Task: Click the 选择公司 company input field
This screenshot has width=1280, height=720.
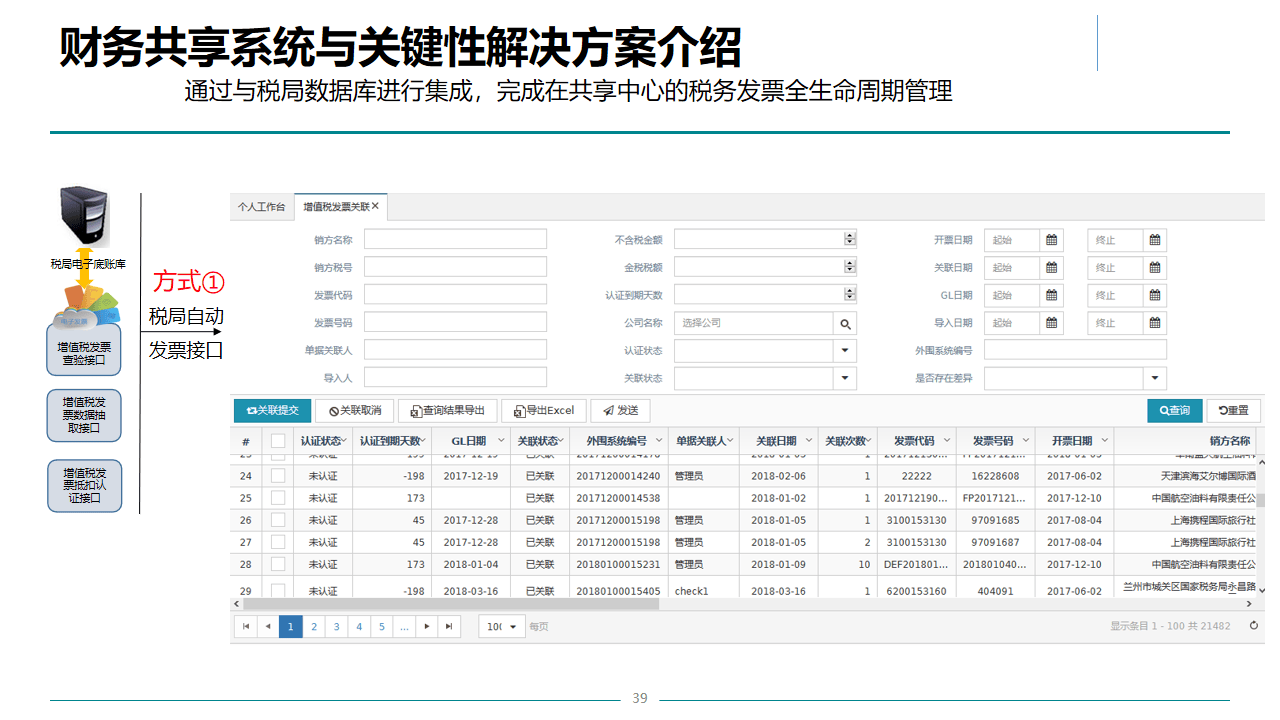Action: pyautogui.click(x=754, y=323)
